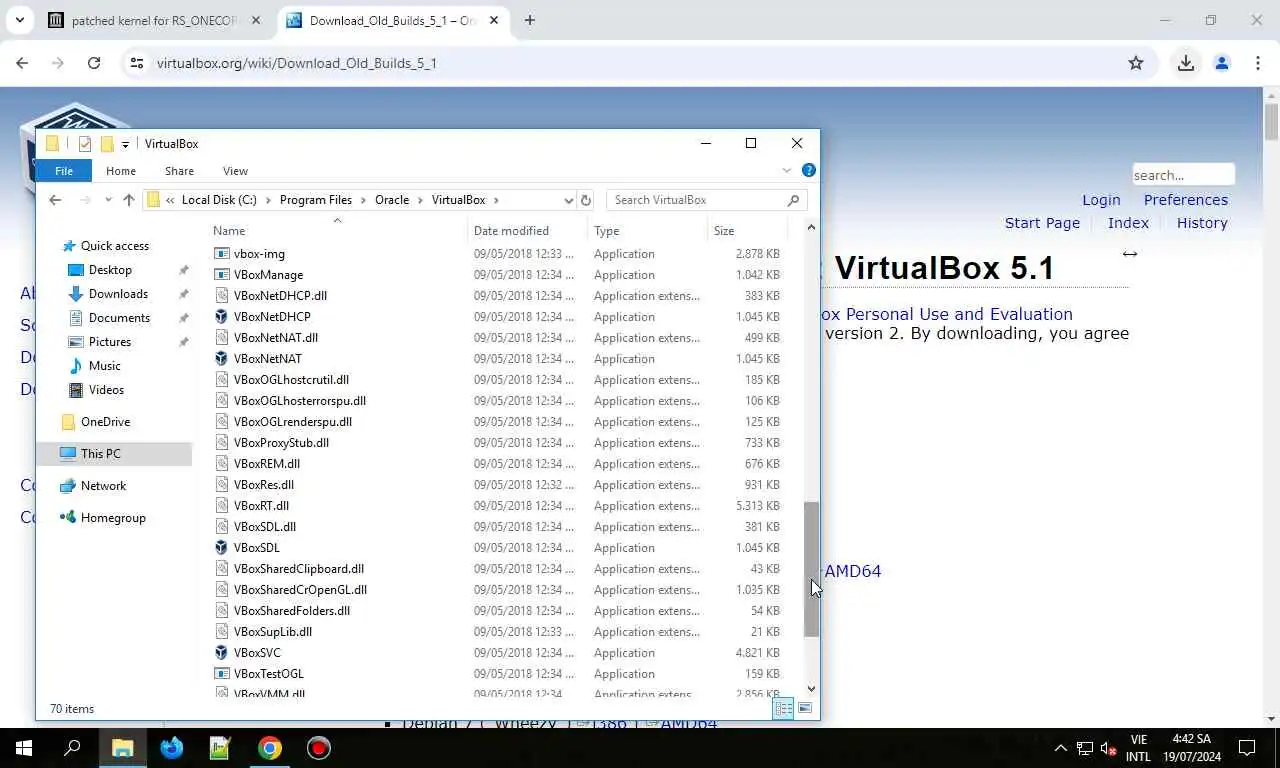1280x768 pixels.
Task: Expand the Explorer ribbon chevron
Action: coord(787,170)
